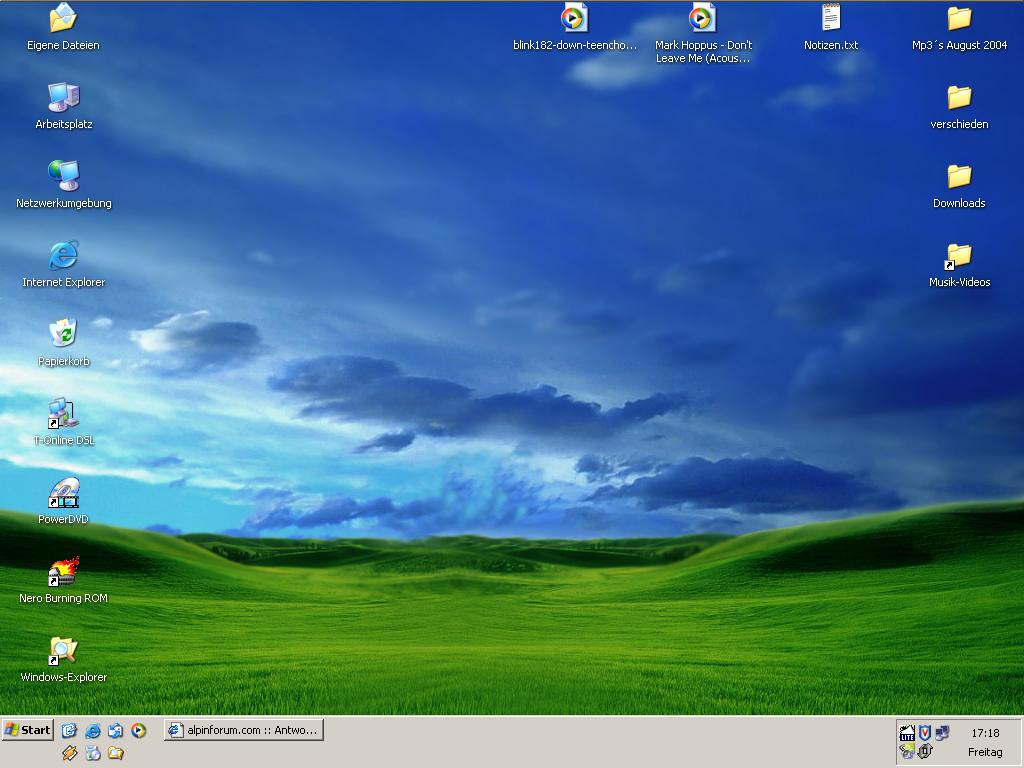This screenshot has width=1024, height=768.
Task: Click the Netzwerkumgebung desktop icon
Action: [x=63, y=177]
